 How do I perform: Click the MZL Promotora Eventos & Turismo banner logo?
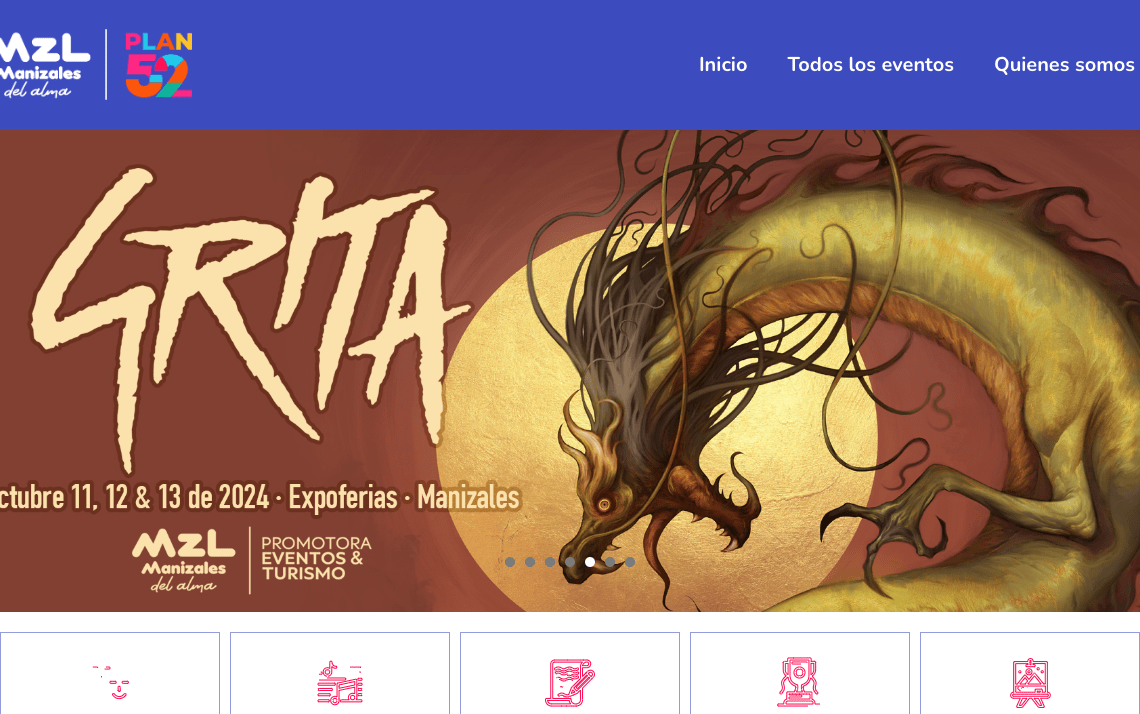252,561
